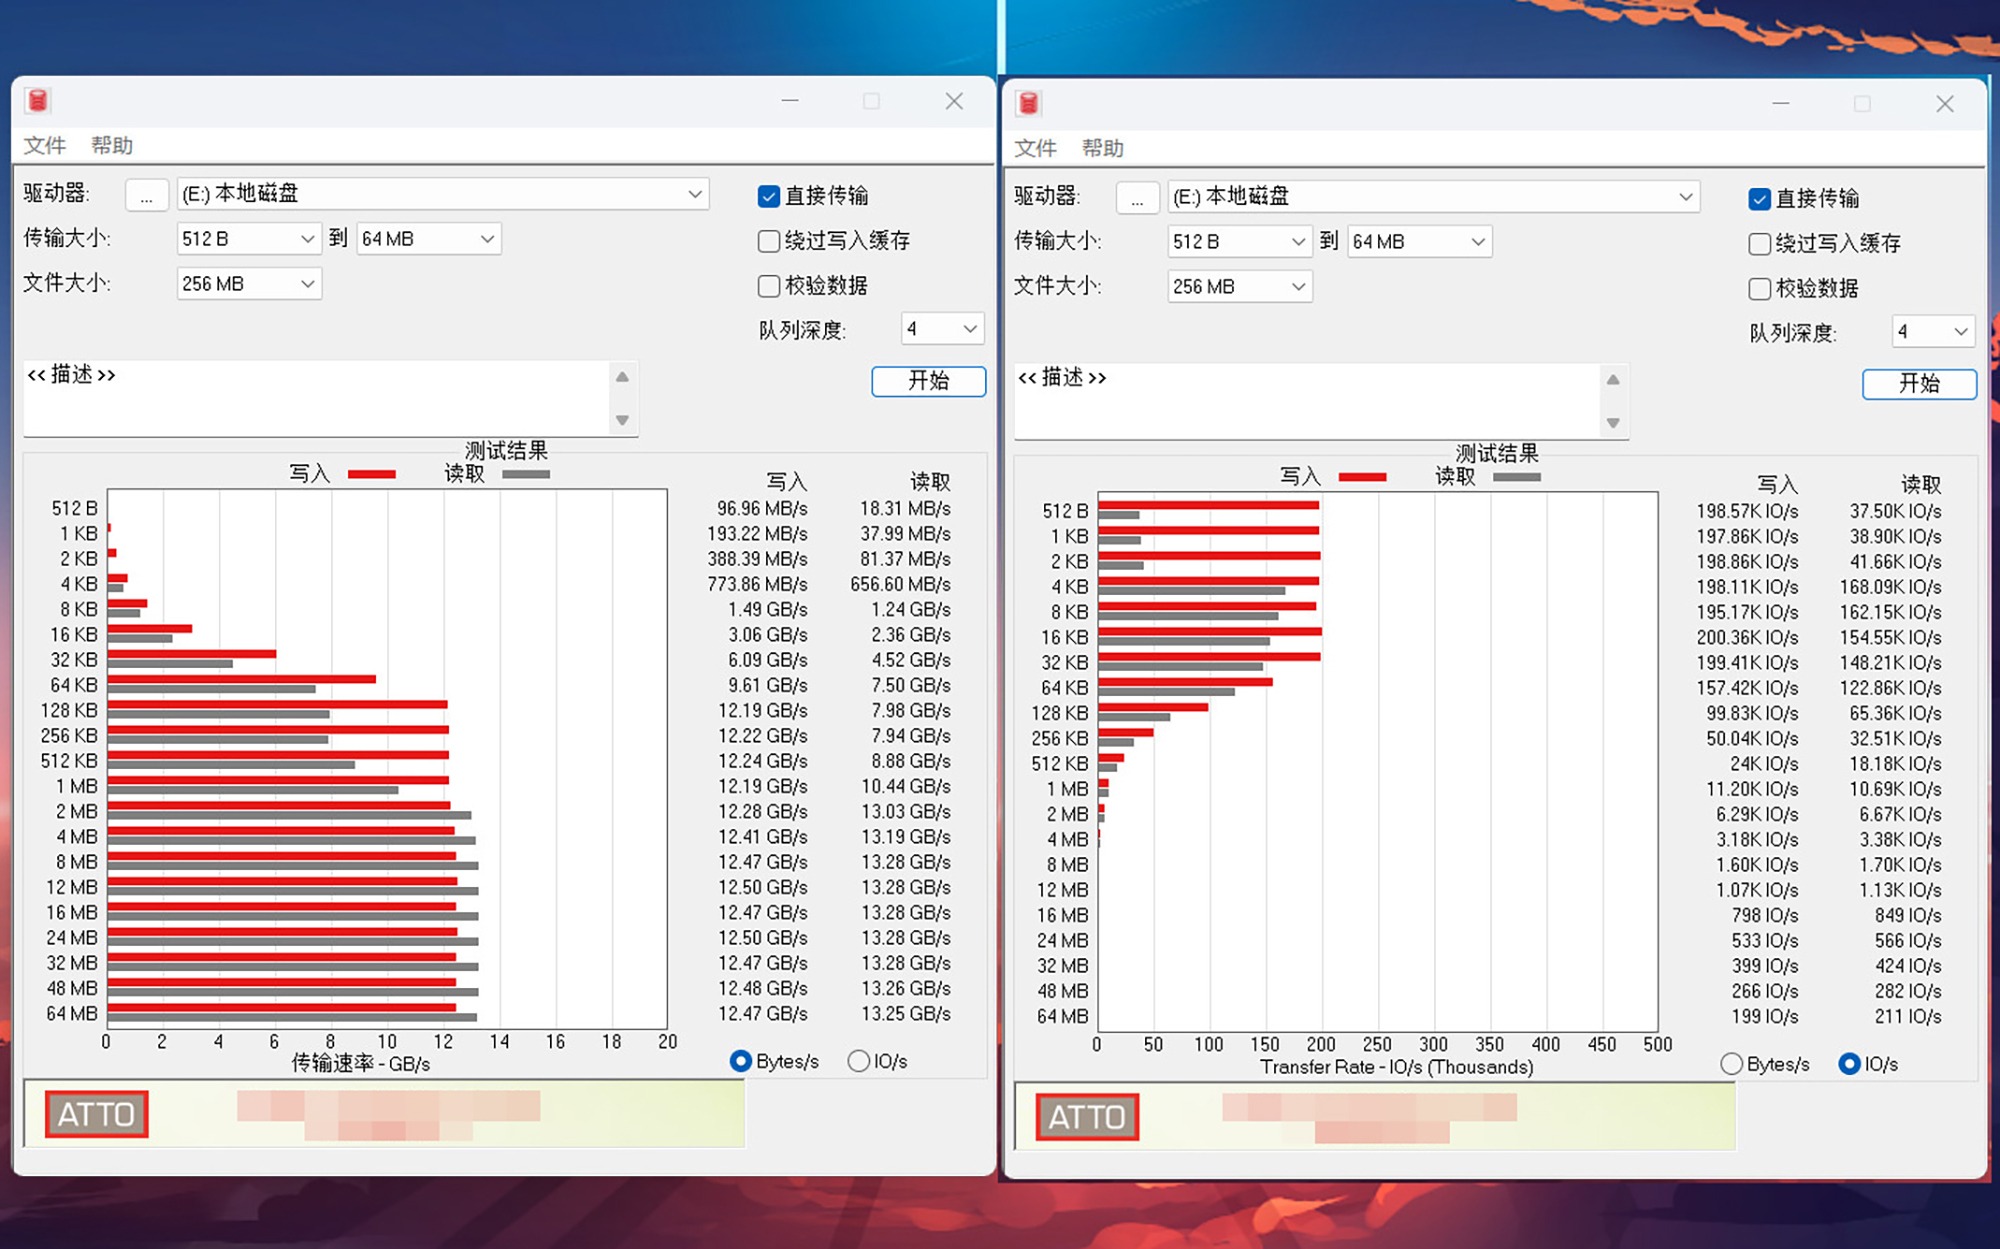2000x1249 pixels.
Task: Open the 文件 menu in left window
Action: click(x=44, y=146)
